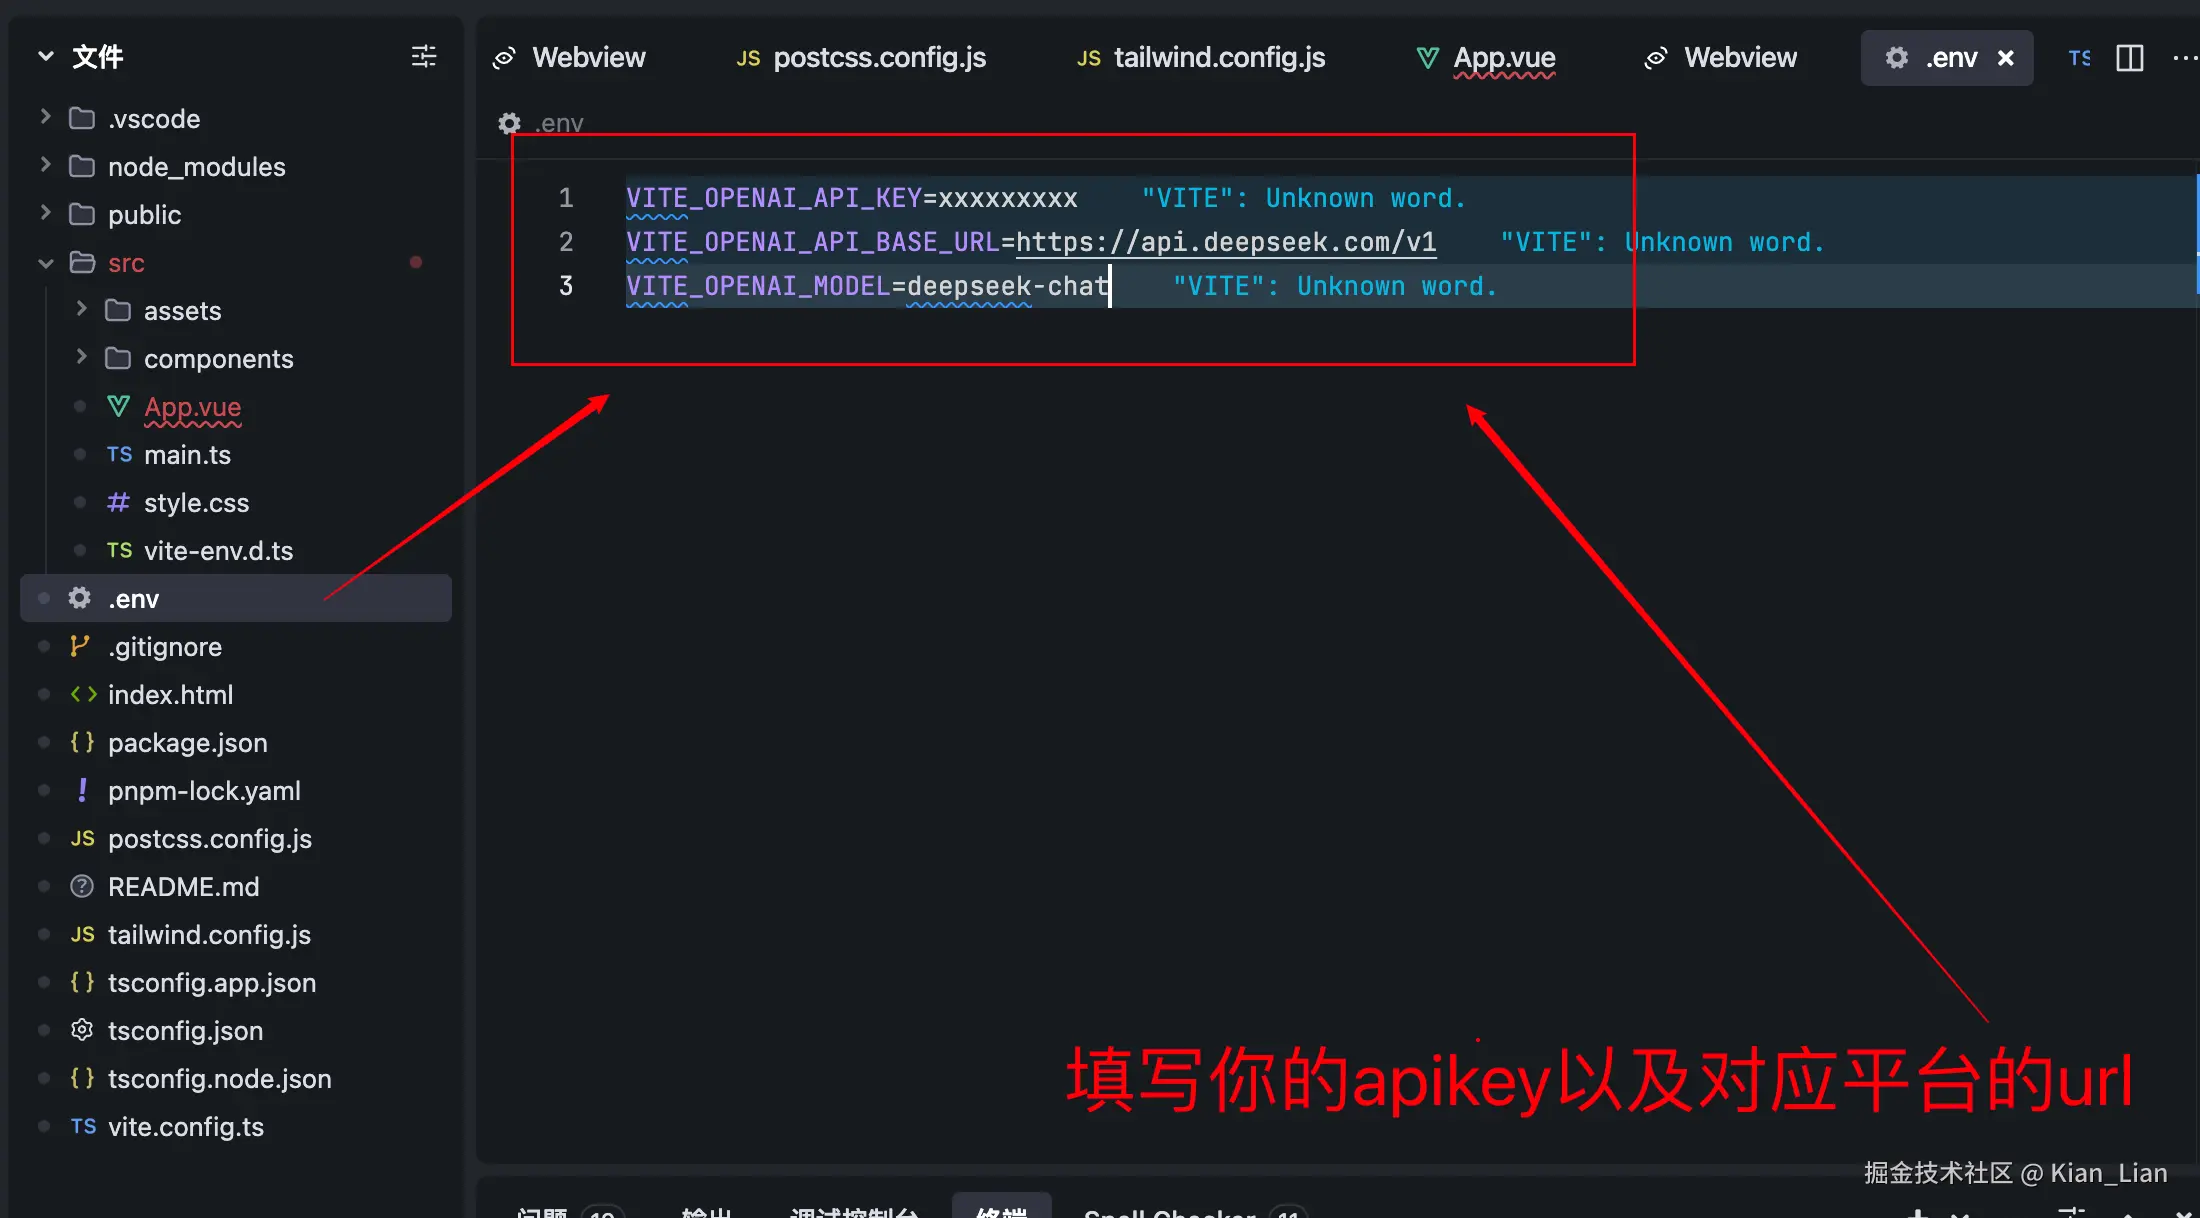Click the deepseek API URL link

coord(1225,242)
